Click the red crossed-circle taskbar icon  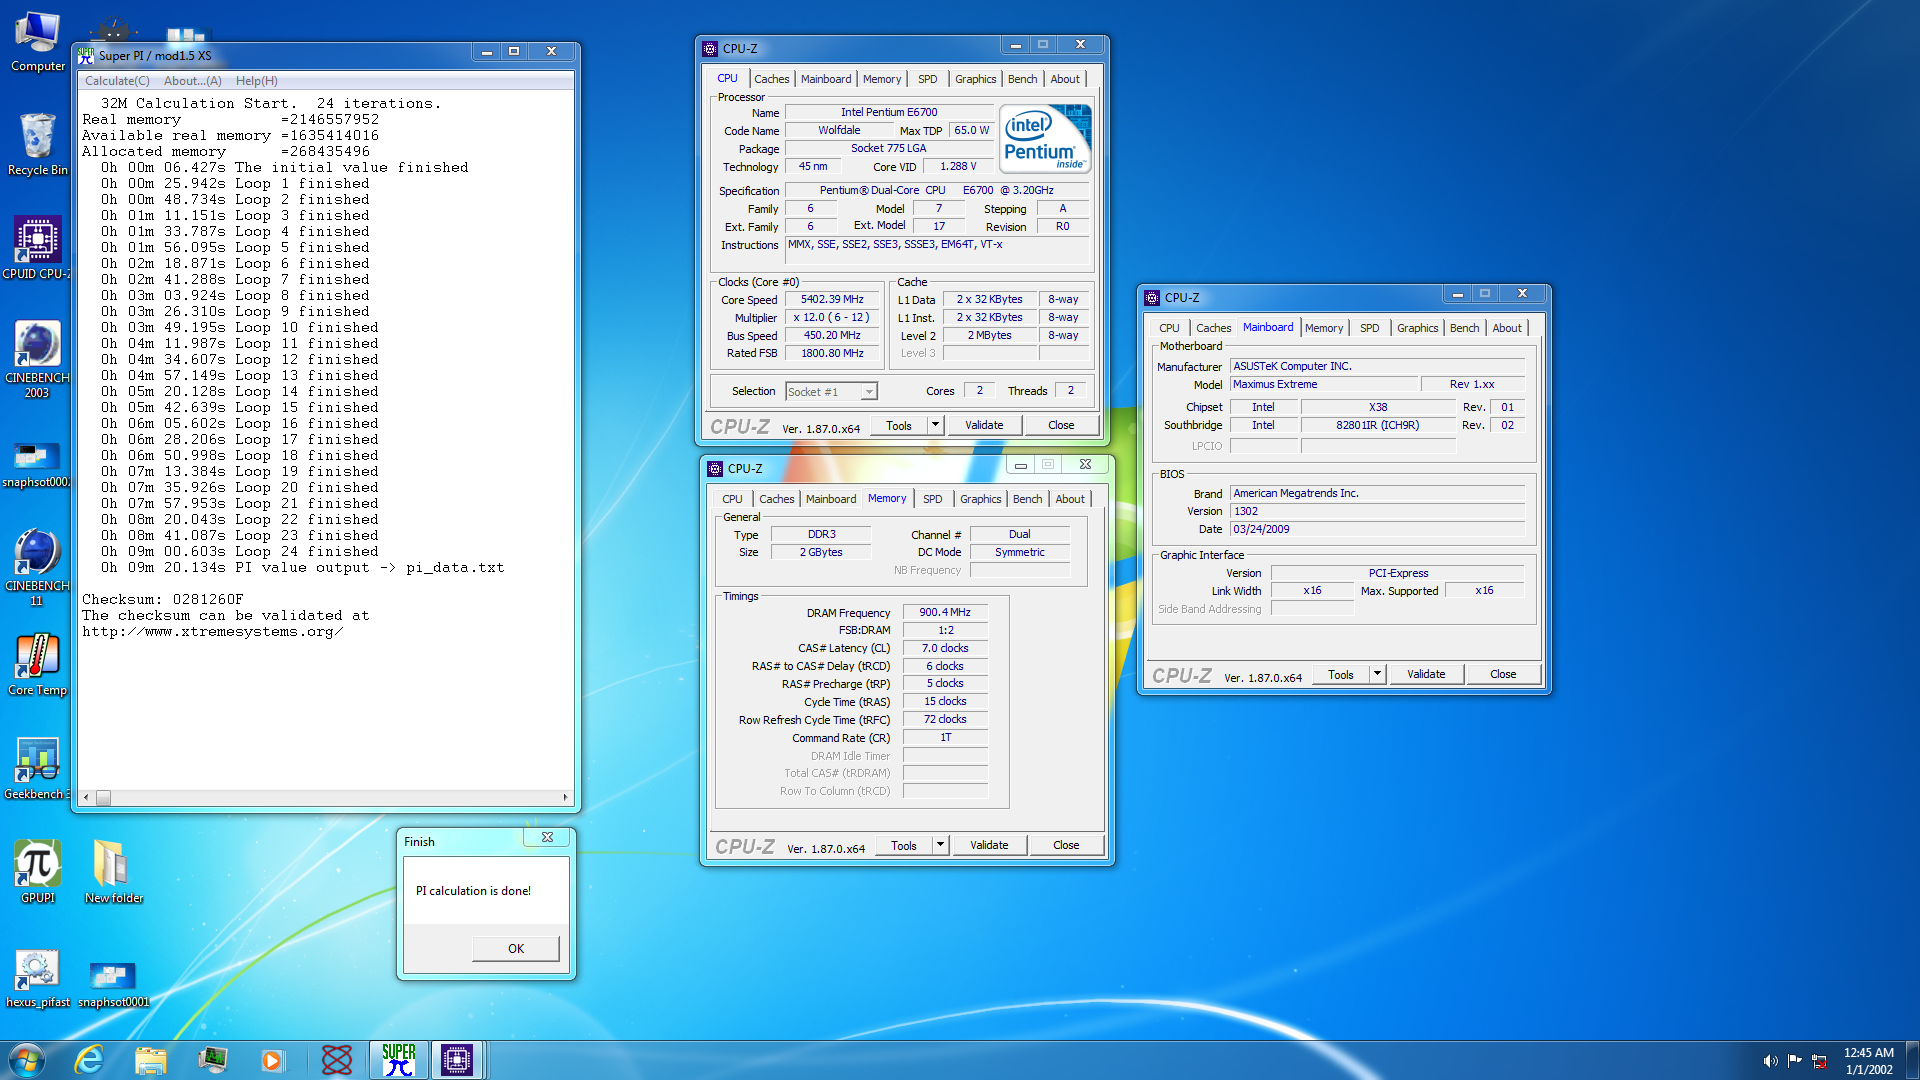tap(337, 1060)
